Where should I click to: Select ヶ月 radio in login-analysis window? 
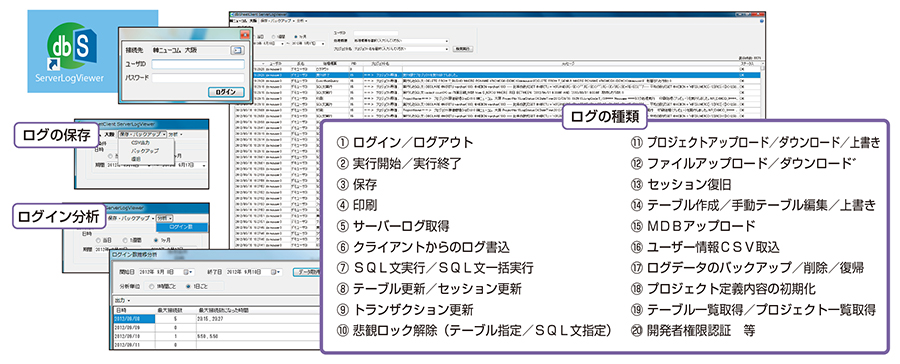coord(162,240)
